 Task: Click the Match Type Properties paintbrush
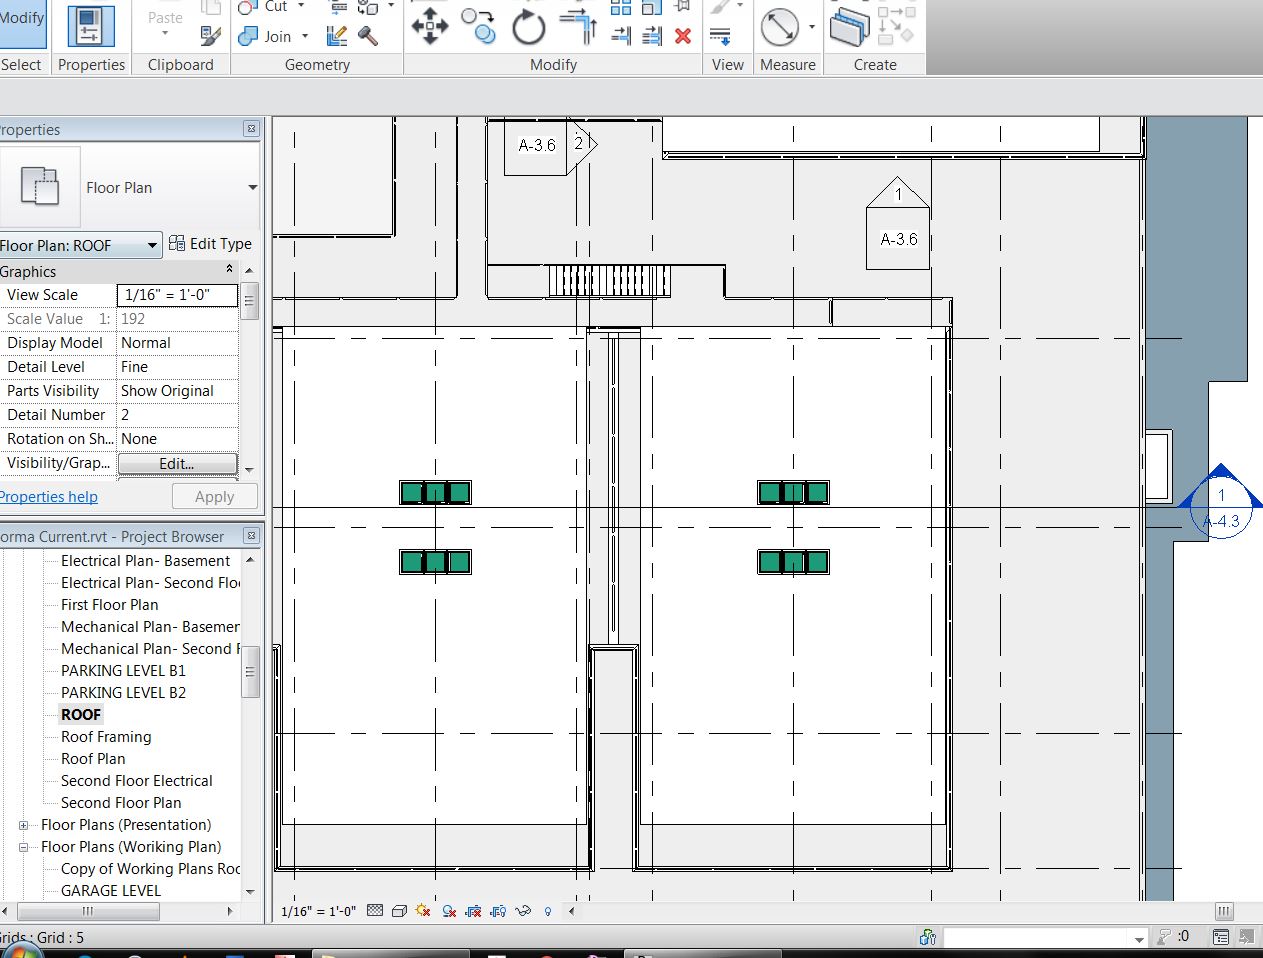[x=210, y=36]
